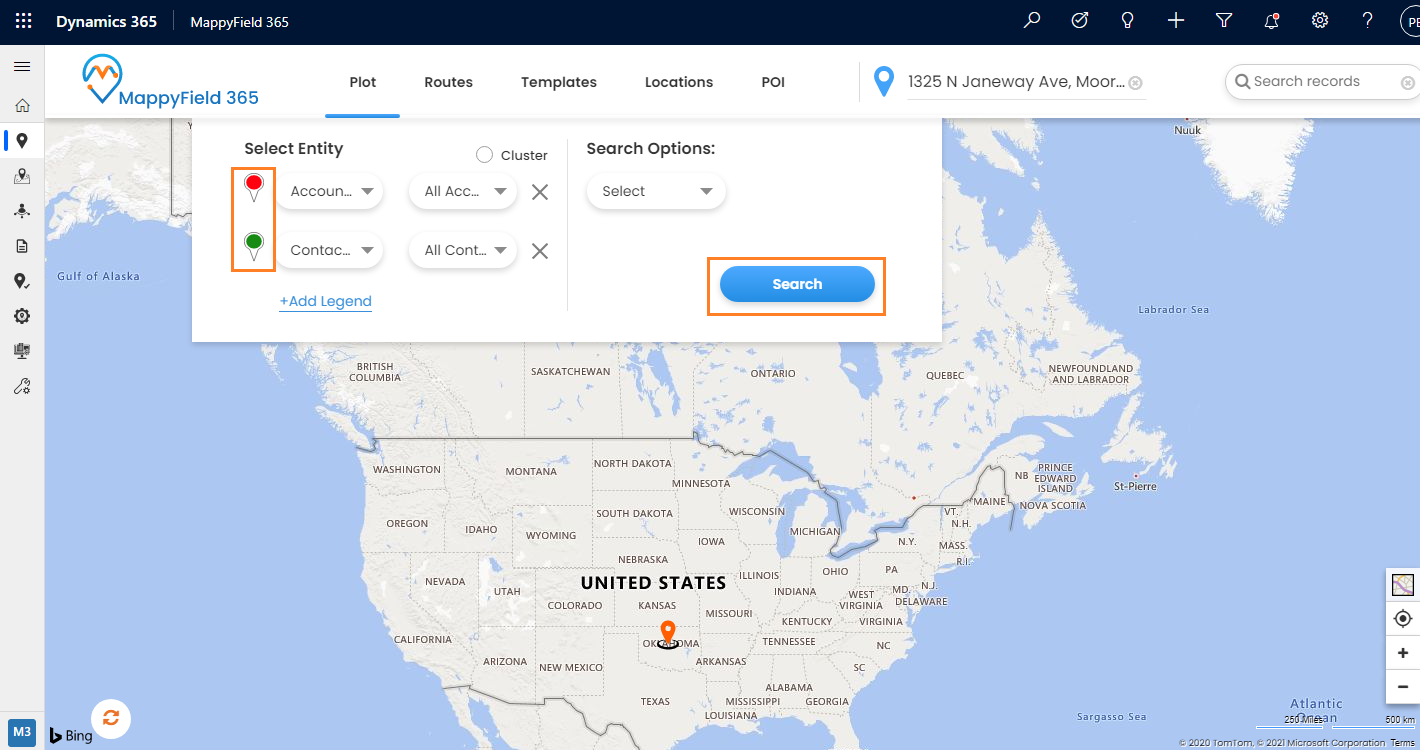Screen dimensions: 1420x750
Task: Change the green Contact pin color
Action: (254, 246)
